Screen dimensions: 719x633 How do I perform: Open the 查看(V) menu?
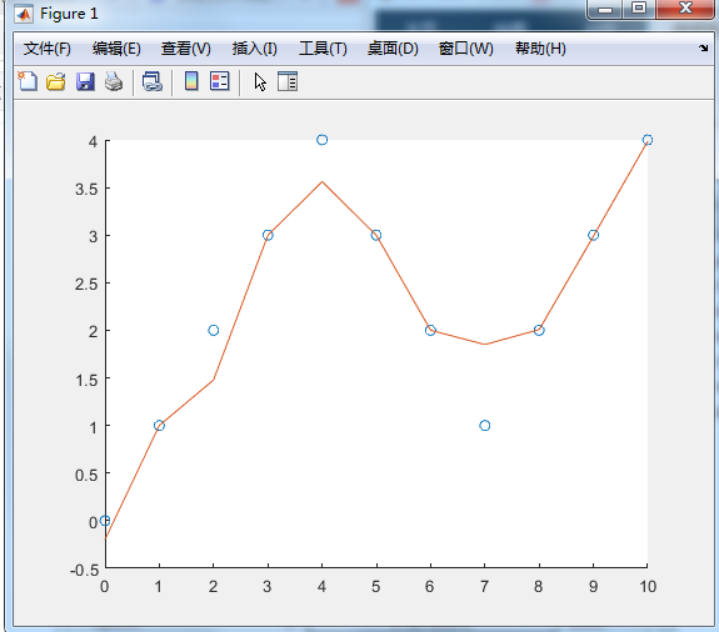point(186,48)
